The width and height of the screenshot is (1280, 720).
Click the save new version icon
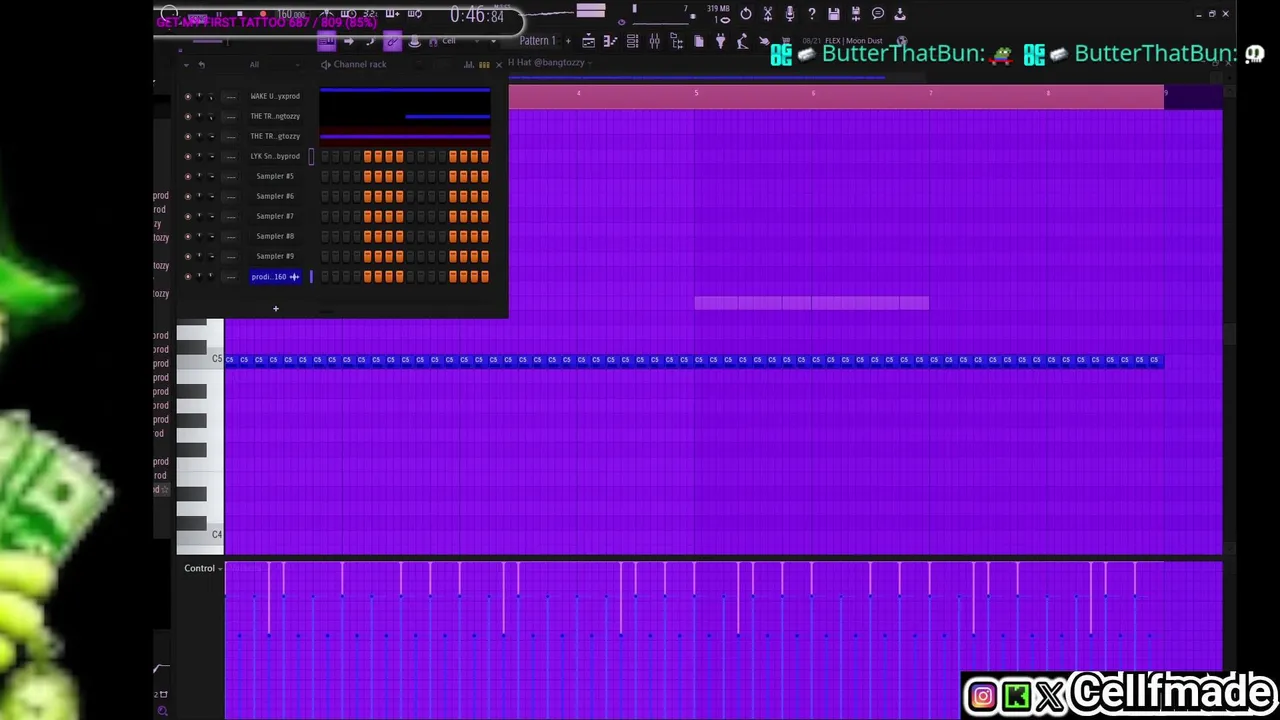point(856,14)
